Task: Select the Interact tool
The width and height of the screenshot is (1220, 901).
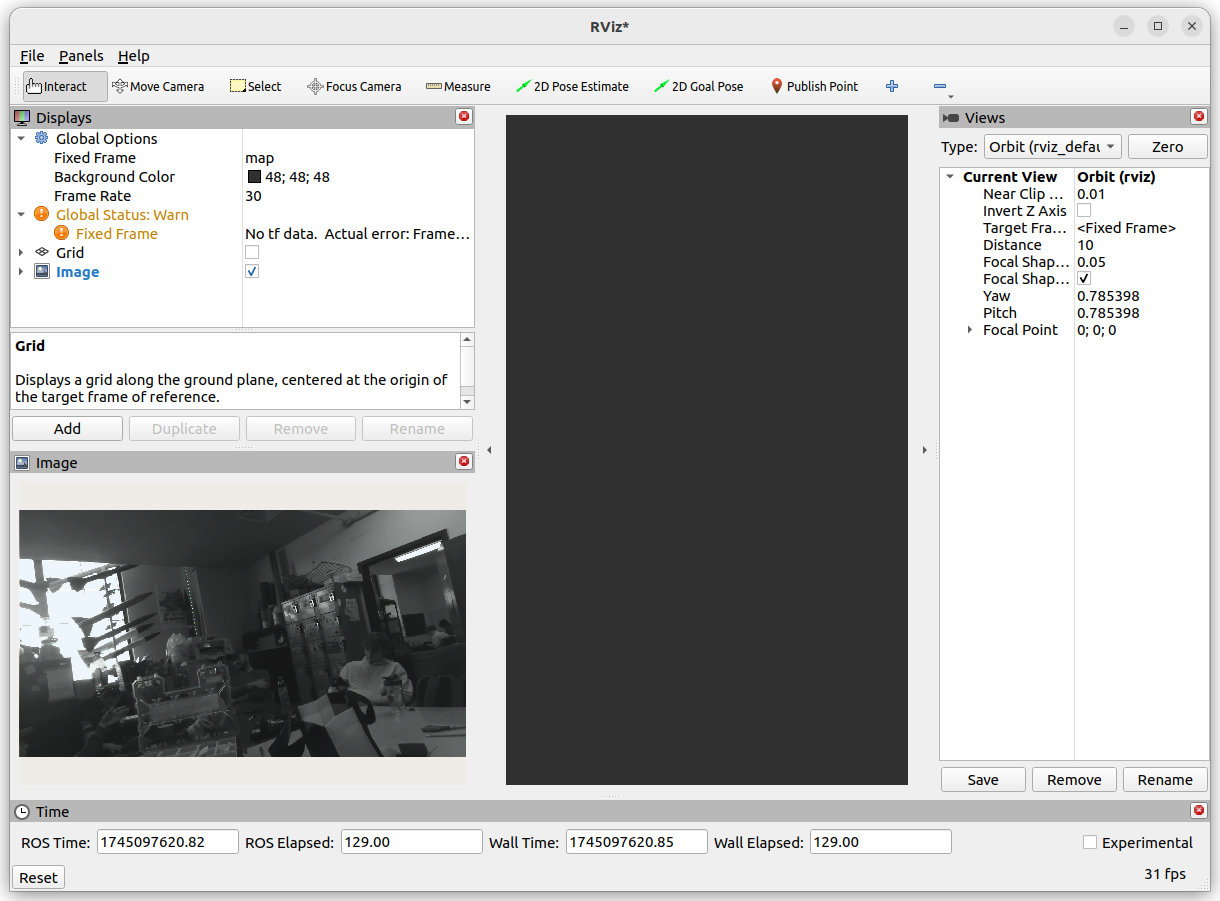Action: click(65, 86)
